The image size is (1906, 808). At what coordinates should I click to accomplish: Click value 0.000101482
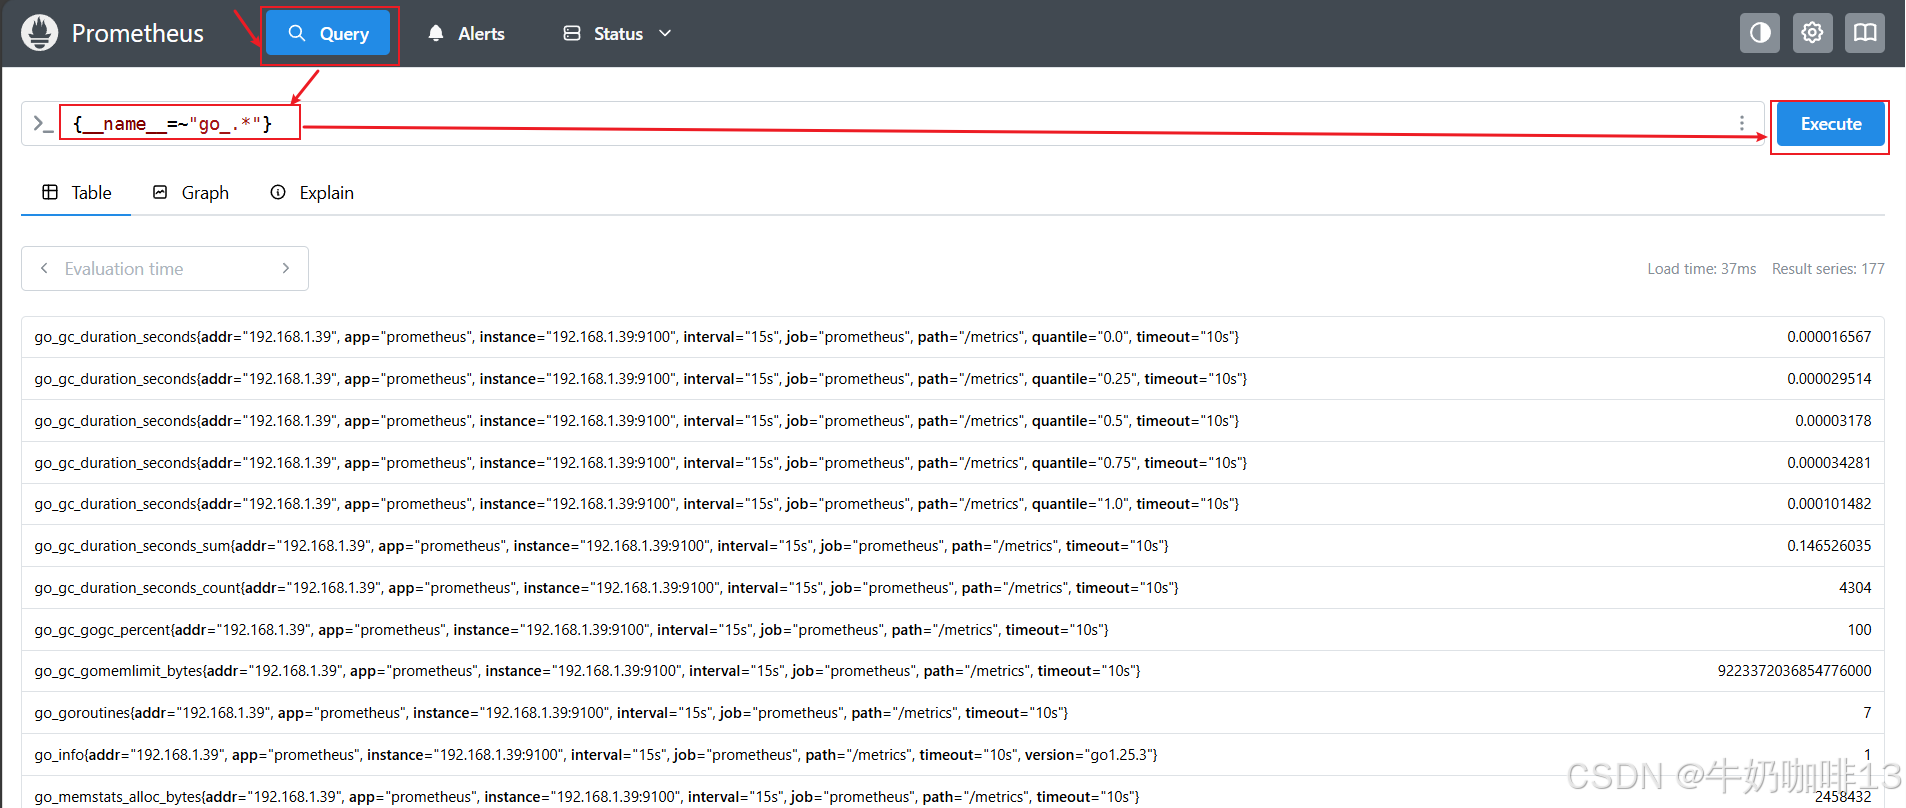pyautogui.click(x=1829, y=504)
